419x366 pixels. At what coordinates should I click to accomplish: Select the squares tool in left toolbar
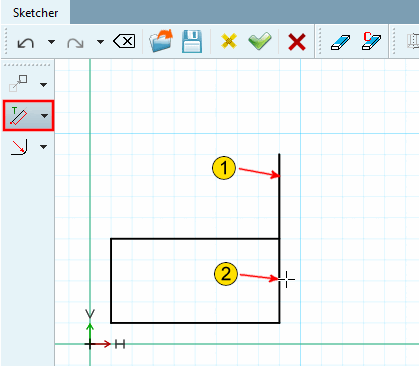pyautogui.click(x=18, y=83)
